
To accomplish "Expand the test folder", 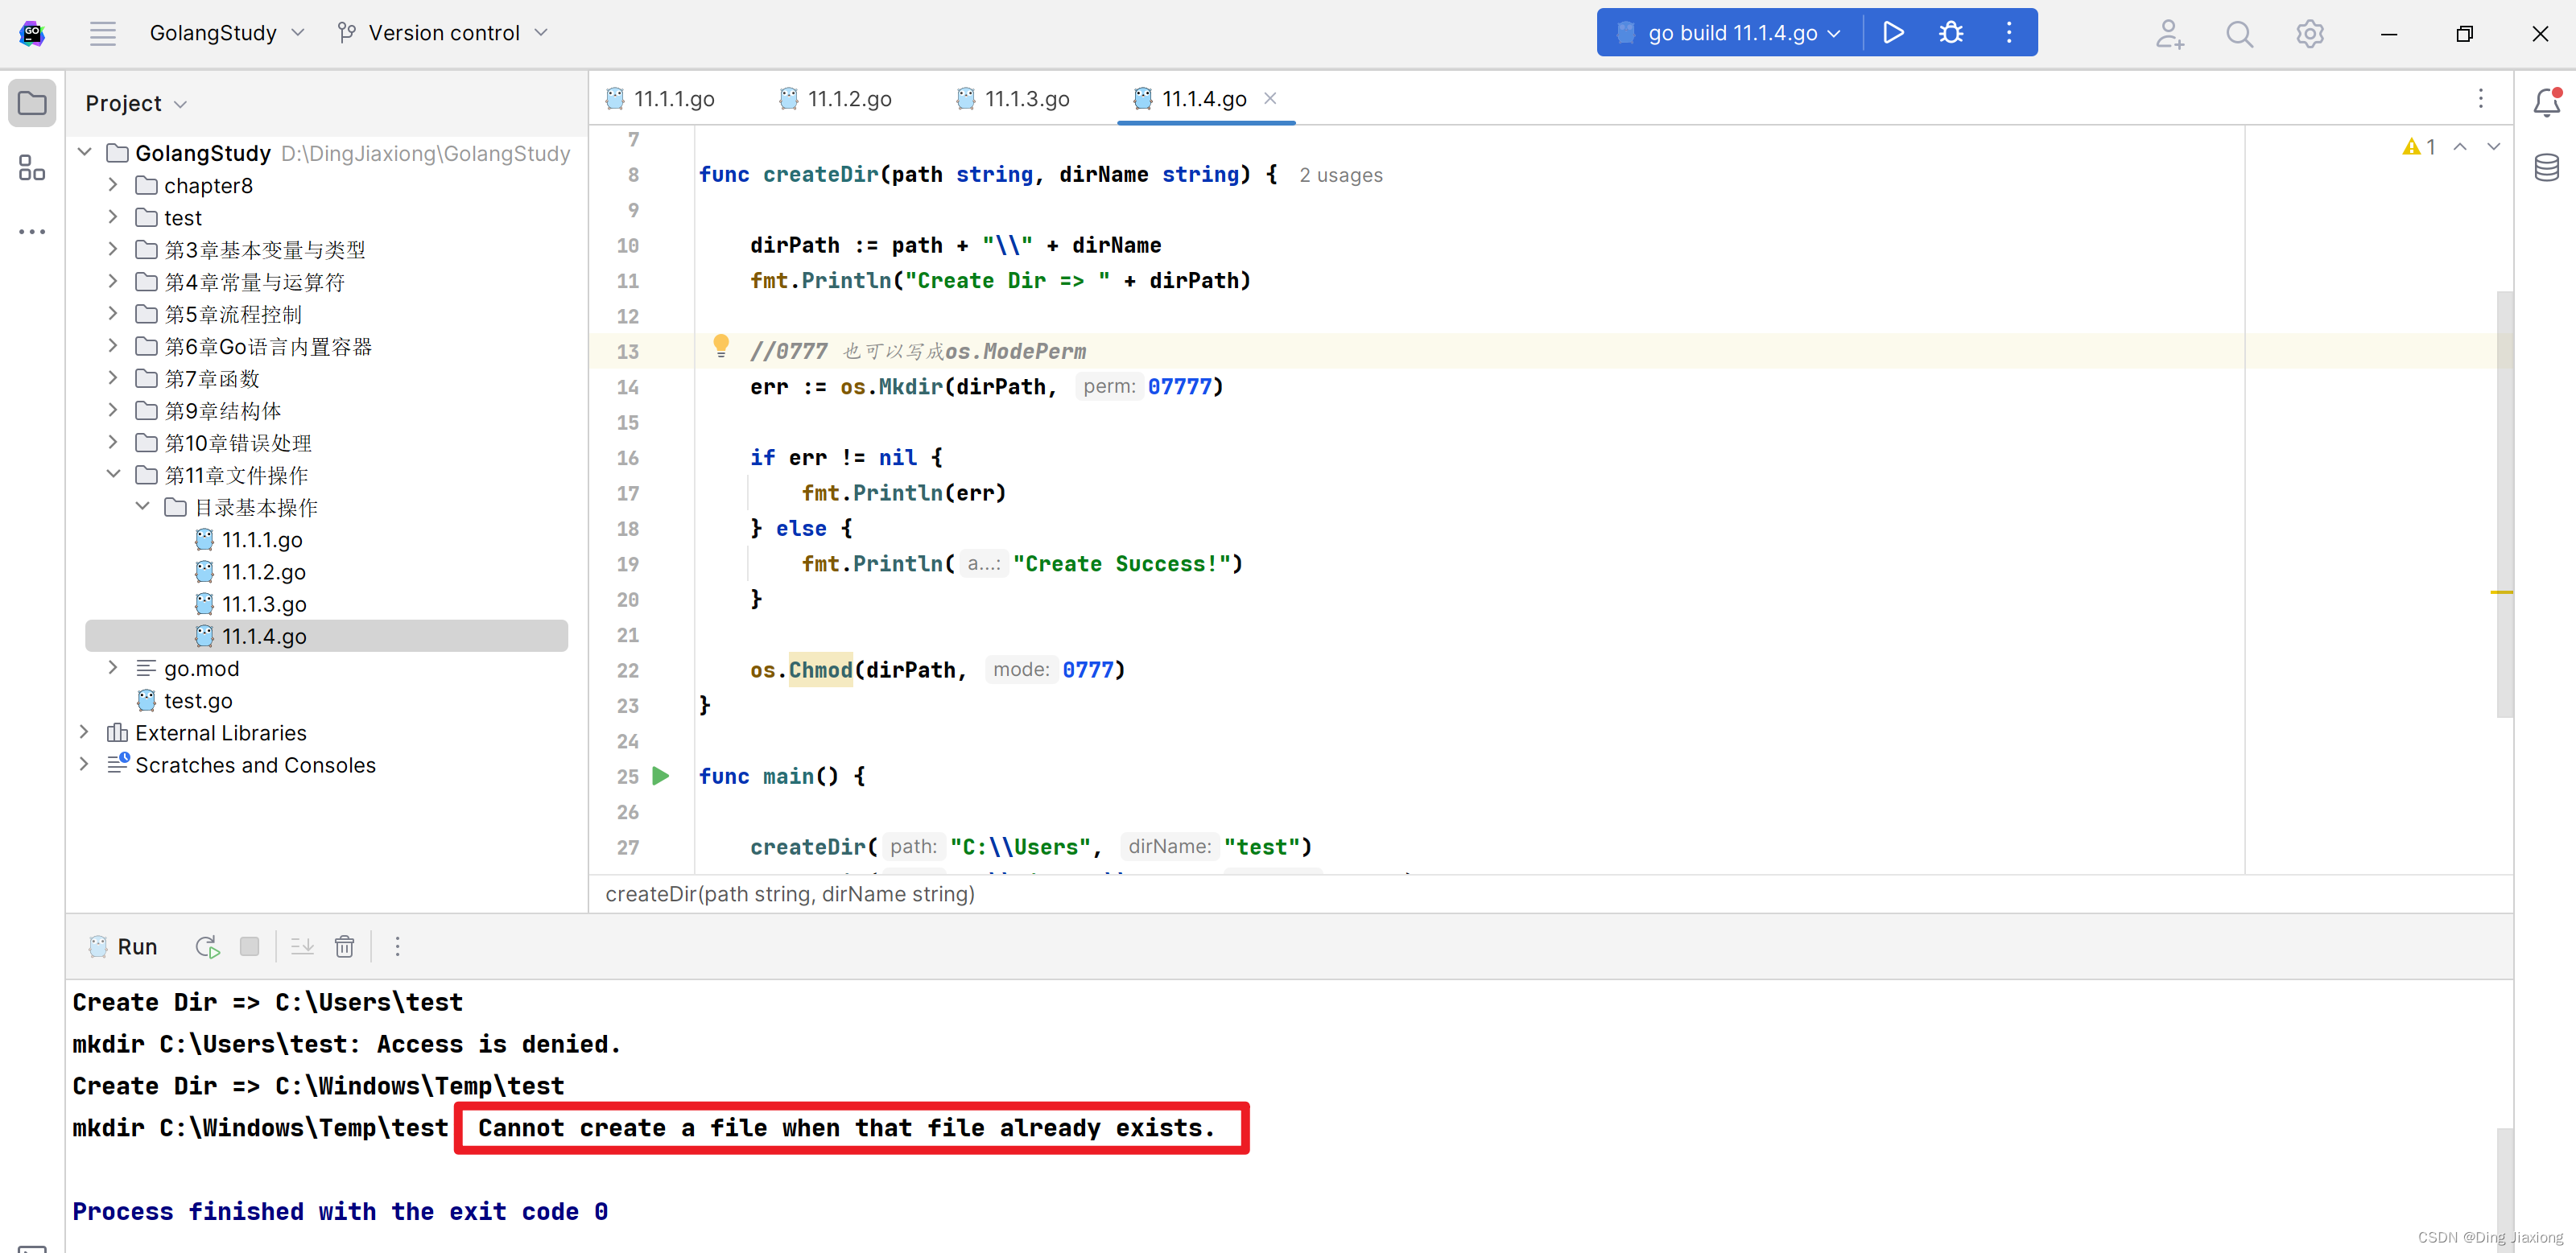I will 113,217.
